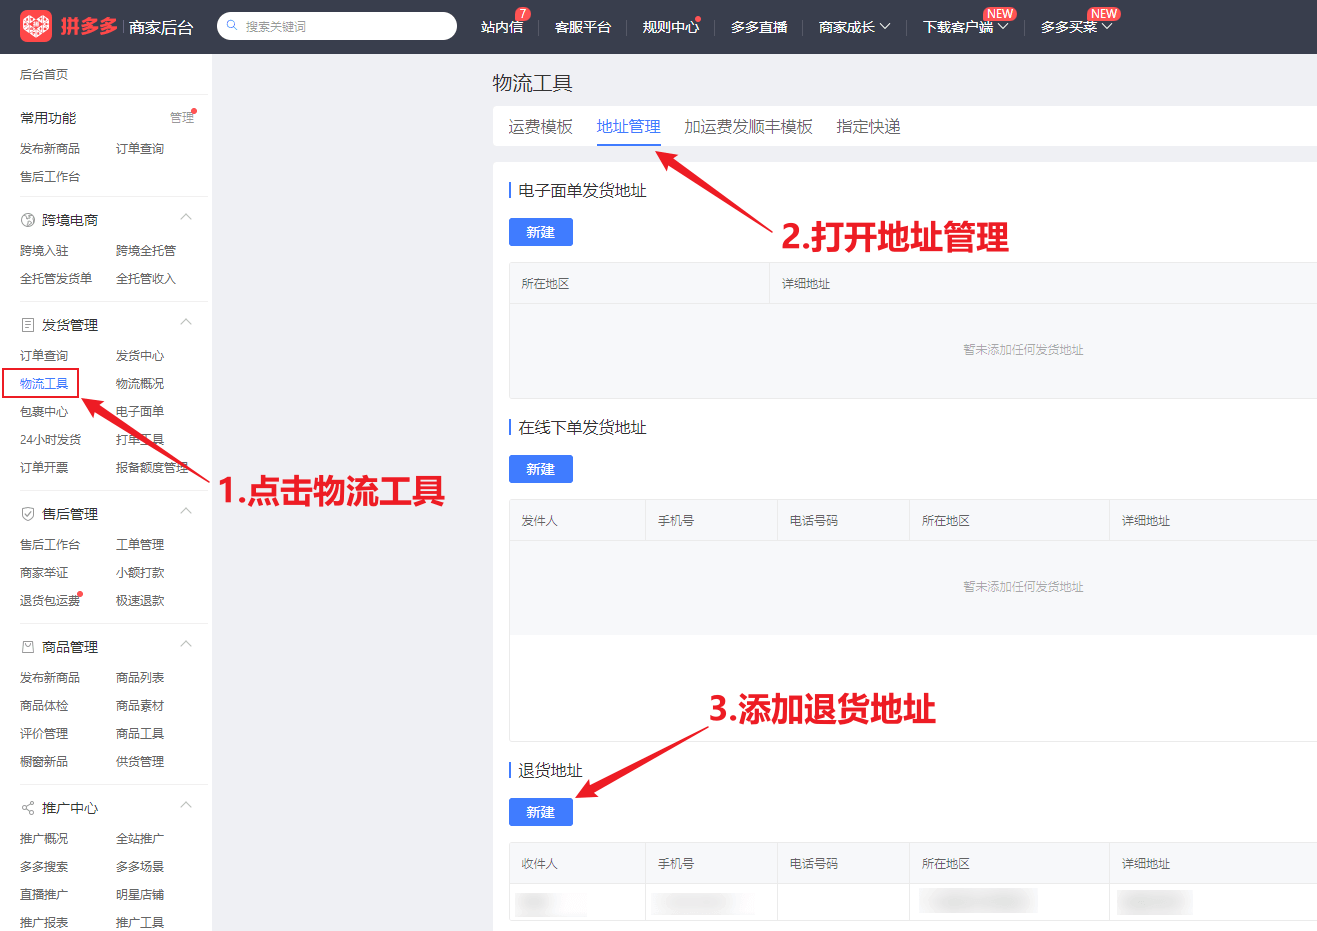Open 电子面单 link
1317x931 pixels.
click(x=140, y=412)
